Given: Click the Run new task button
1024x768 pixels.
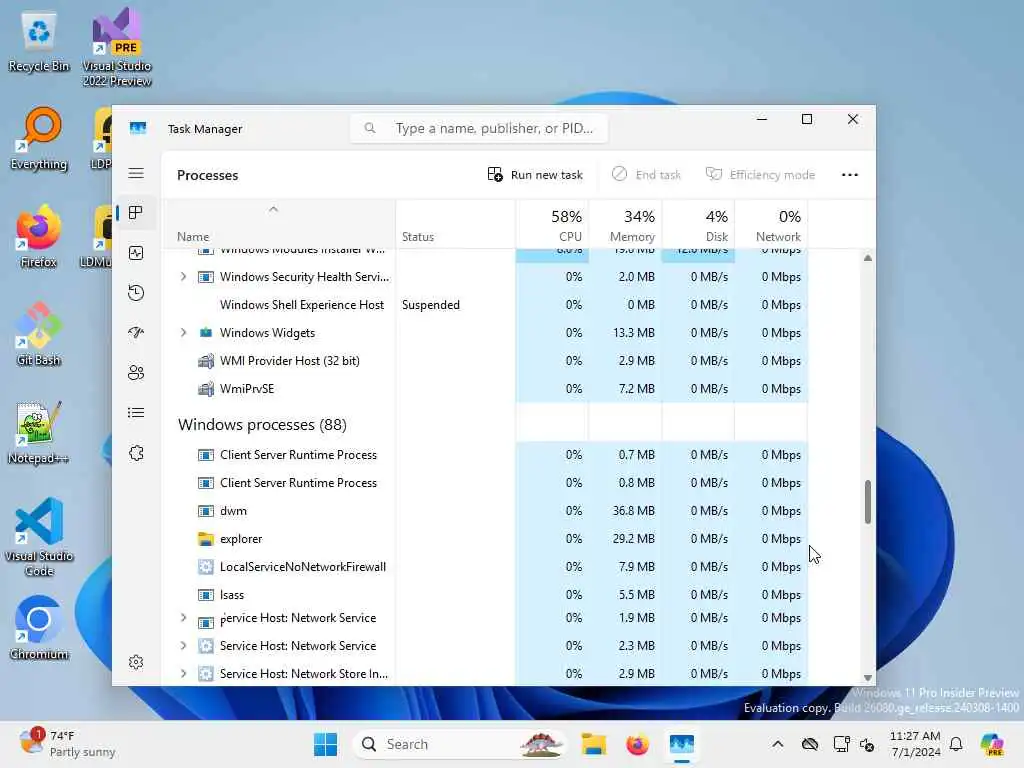Looking at the screenshot, I should point(535,174).
